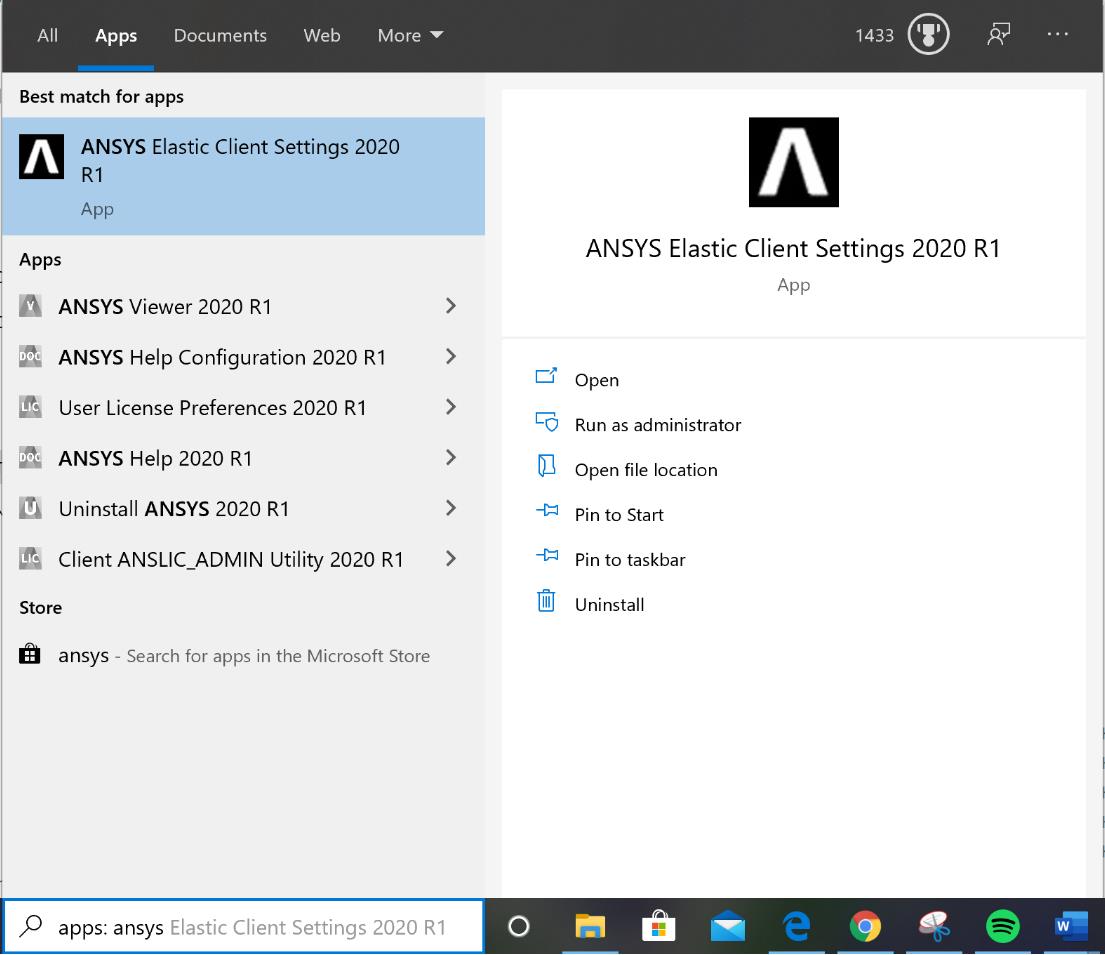Switch to the Web tab
Image resolution: width=1105 pixels, height=955 pixels.
[x=321, y=35]
